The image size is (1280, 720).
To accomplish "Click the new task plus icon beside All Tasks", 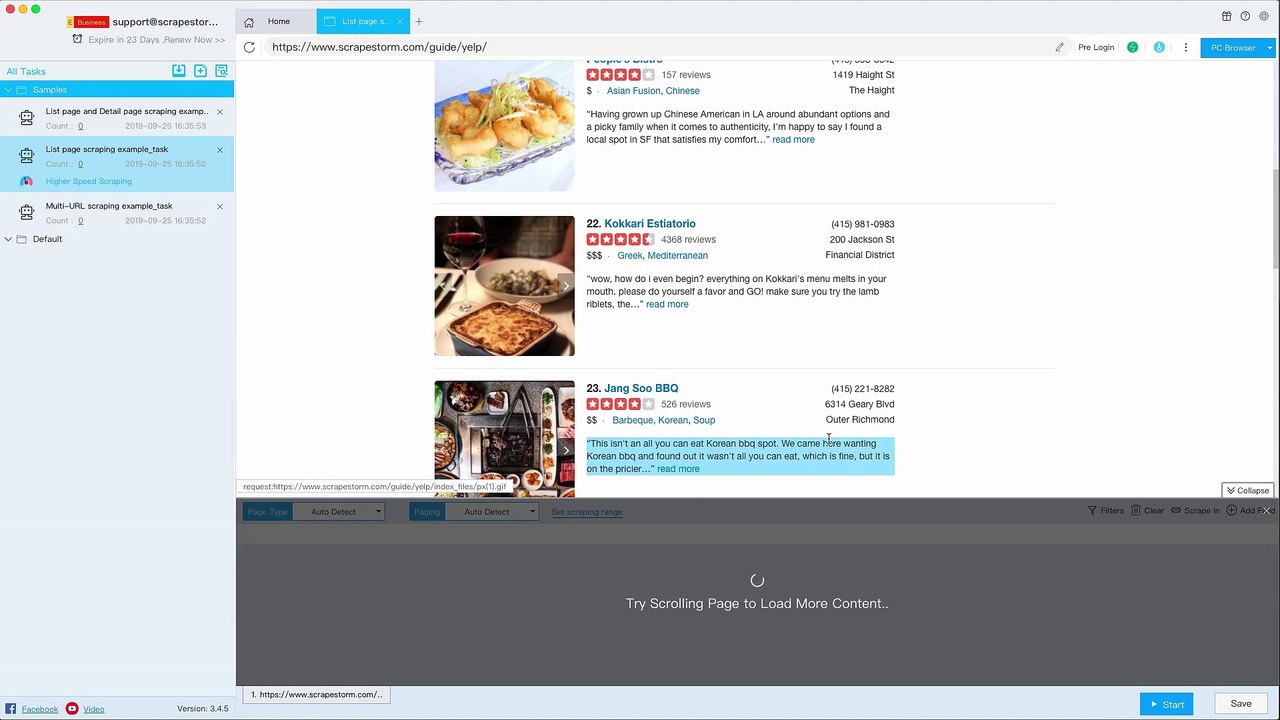I will [x=200, y=71].
